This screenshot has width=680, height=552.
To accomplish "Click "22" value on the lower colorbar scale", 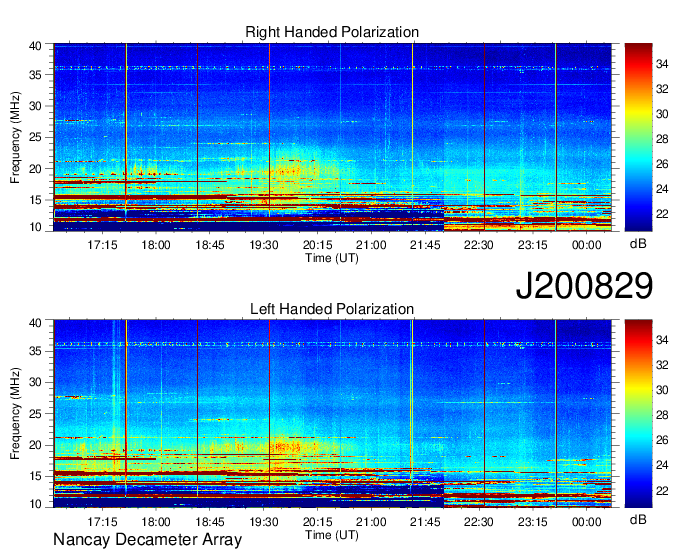I will (x=662, y=490).
